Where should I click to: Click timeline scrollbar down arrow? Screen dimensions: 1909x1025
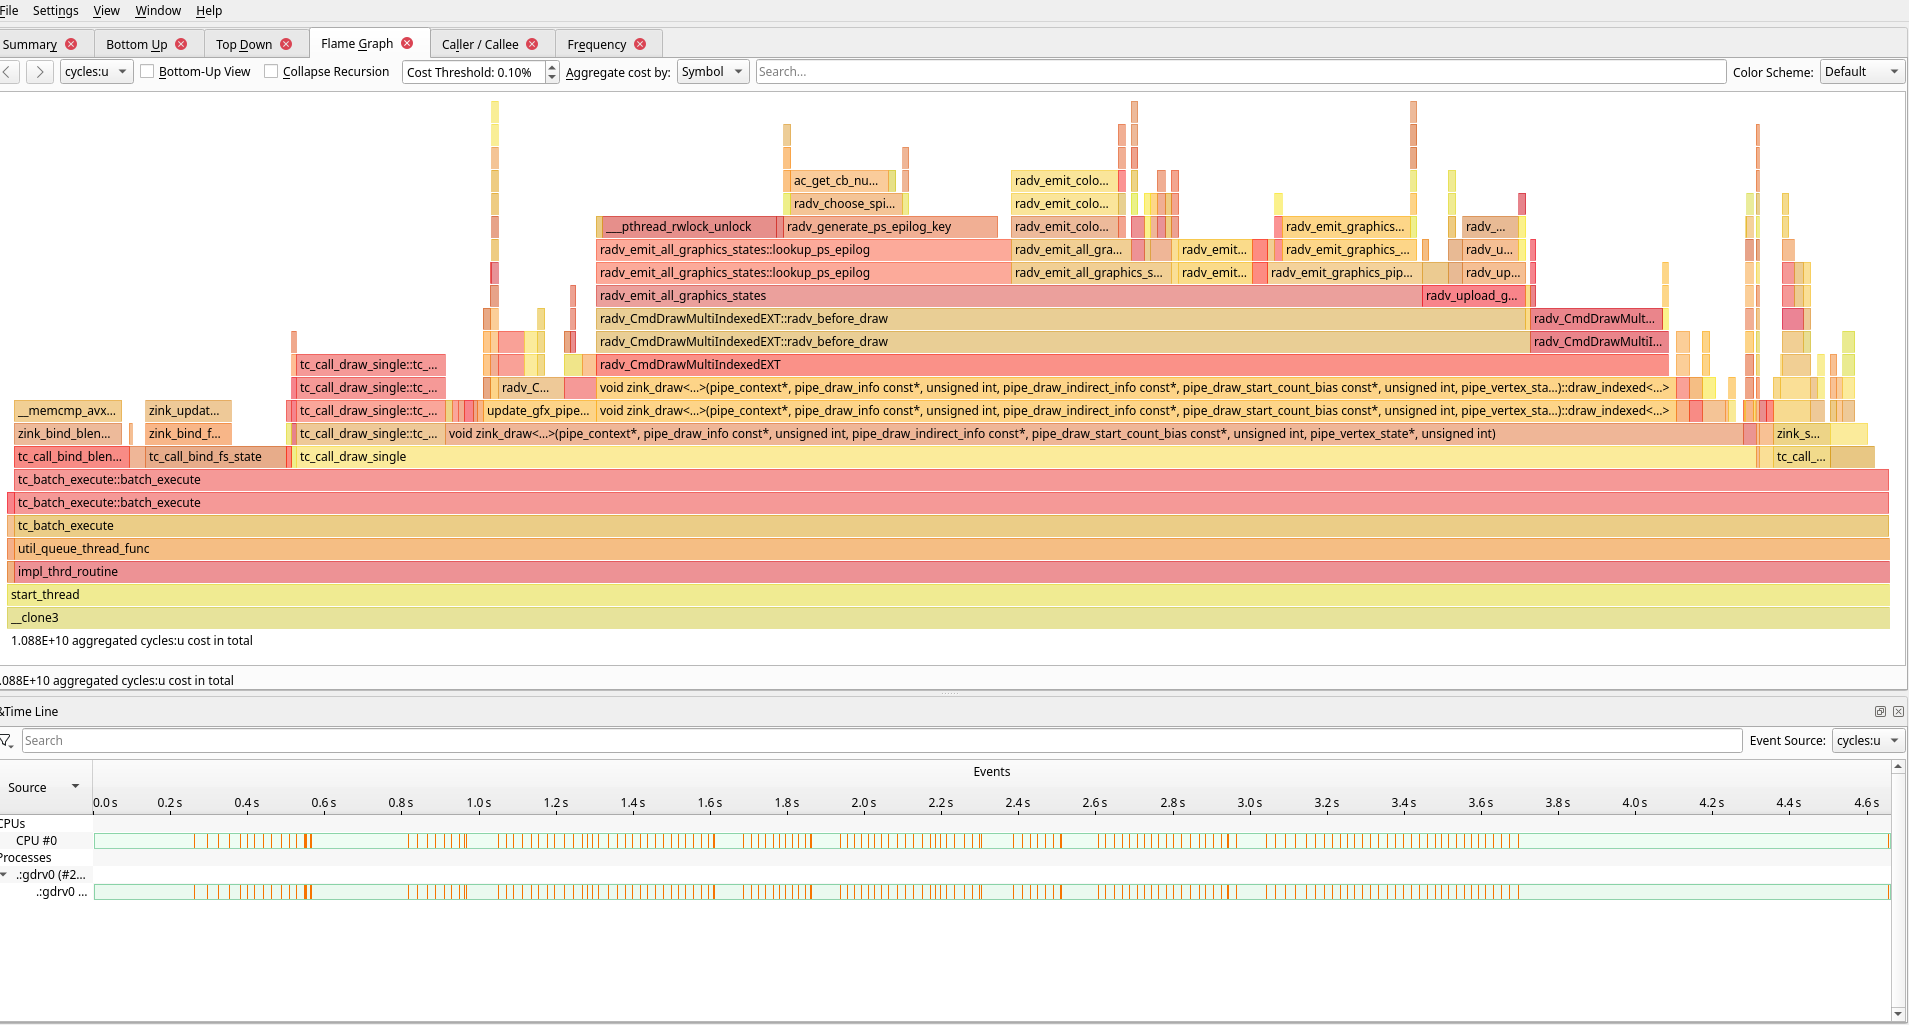[1898, 1014]
